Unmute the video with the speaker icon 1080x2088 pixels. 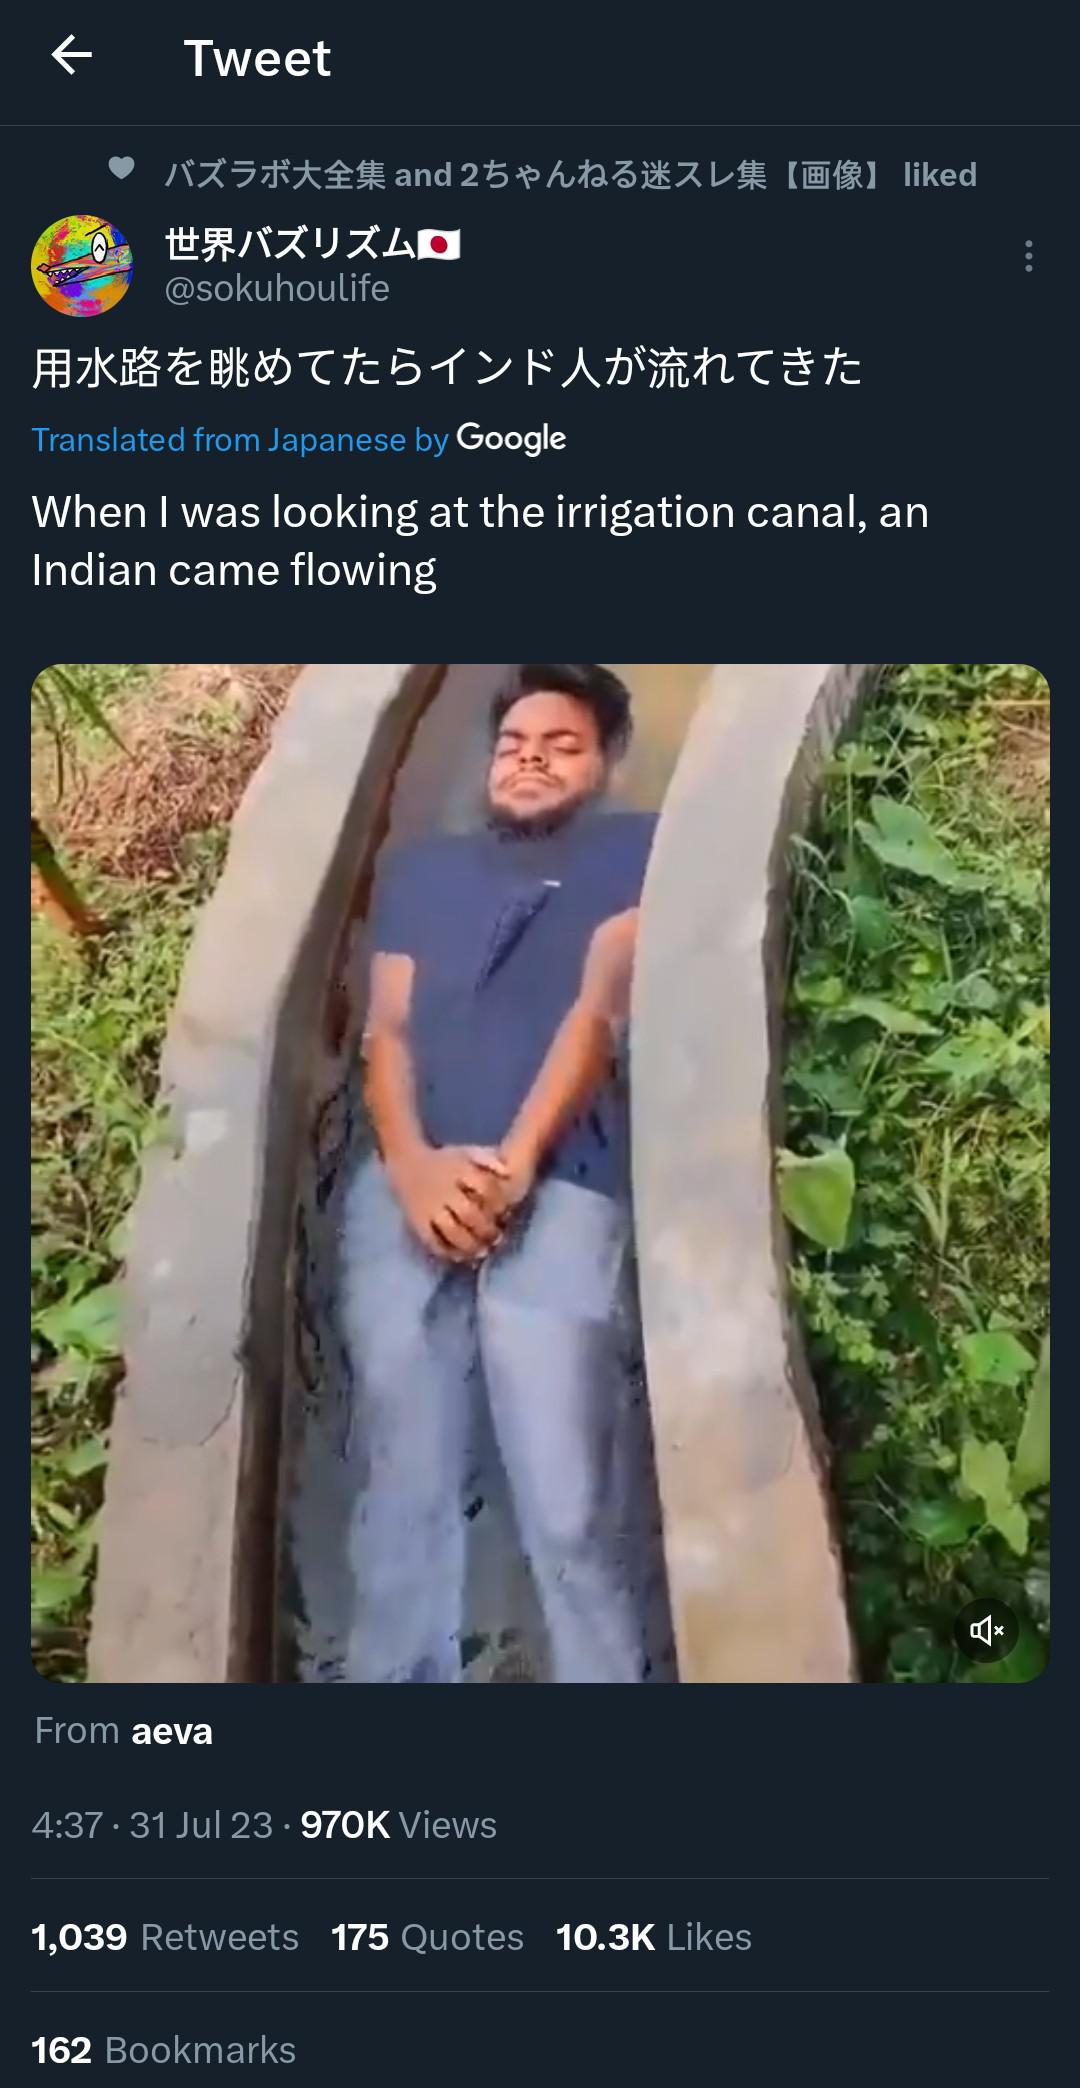[x=986, y=1631]
